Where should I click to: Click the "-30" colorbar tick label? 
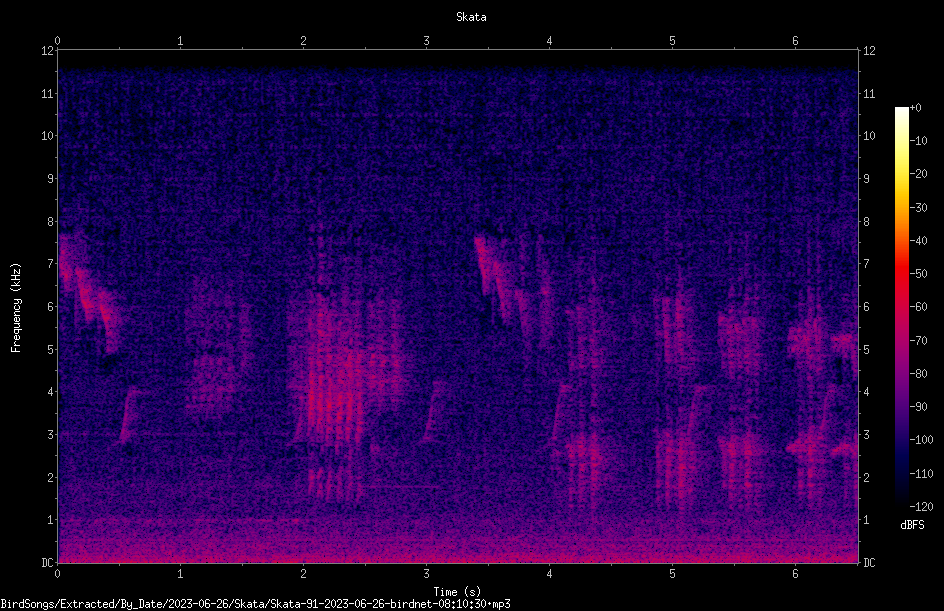pyautogui.click(x=919, y=208)
